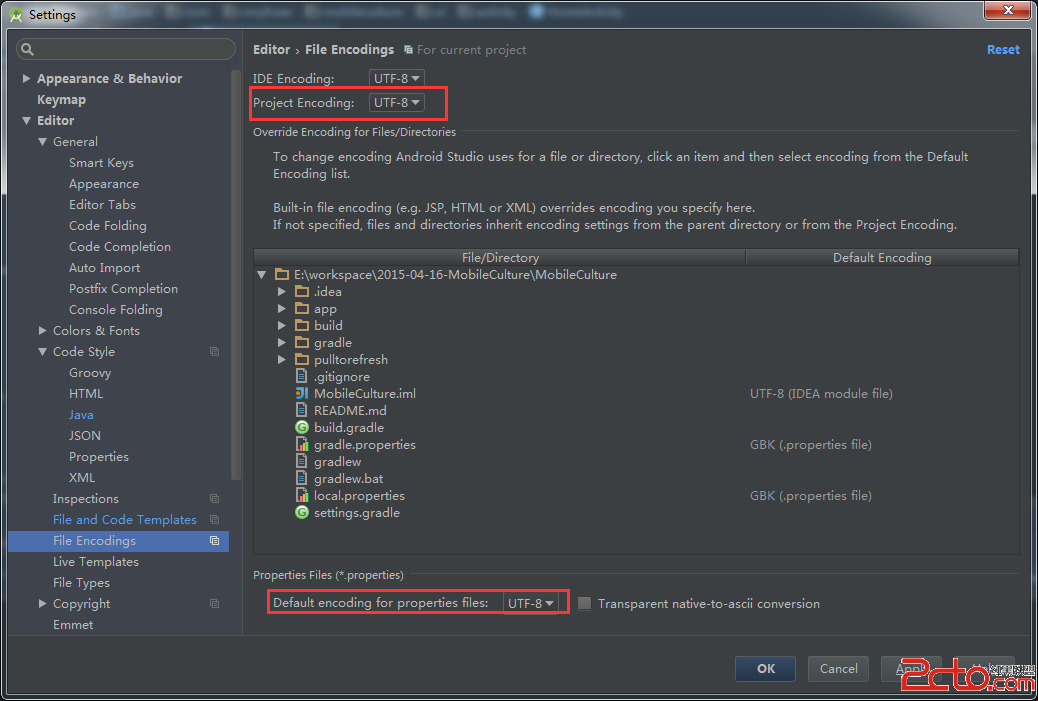Open Keymap settings page
The image size is (1038, 701).
pyautogui.click(x=62, y=99)
